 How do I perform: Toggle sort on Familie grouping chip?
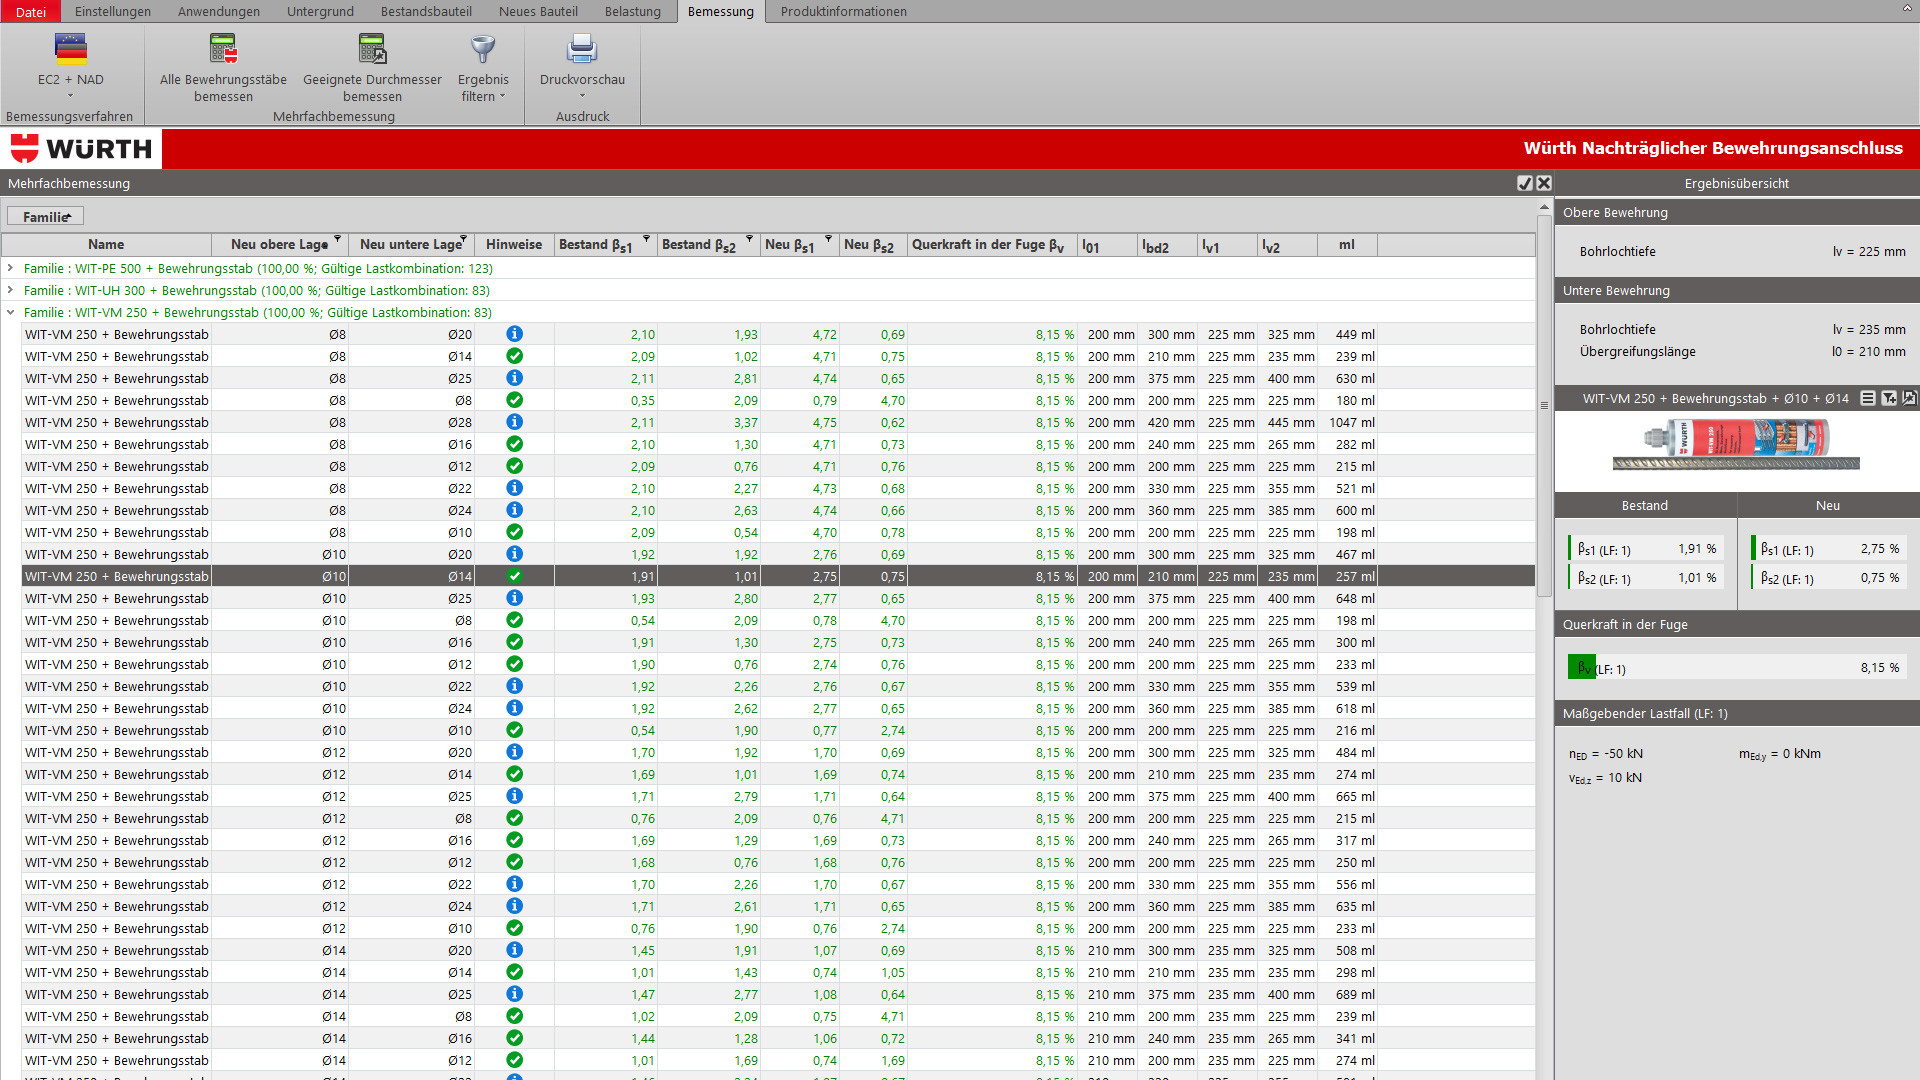pyautogui.click(x=45, y=216)
